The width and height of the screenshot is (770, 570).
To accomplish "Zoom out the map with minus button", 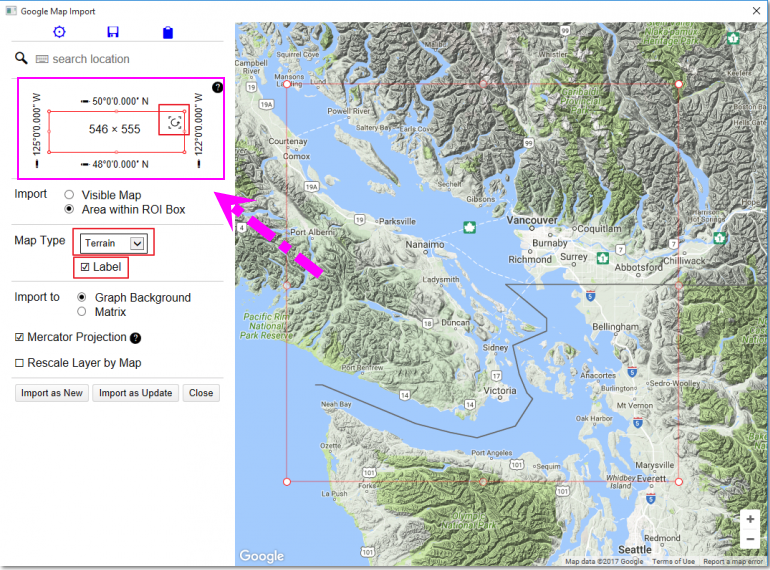I will coord(749,540).
